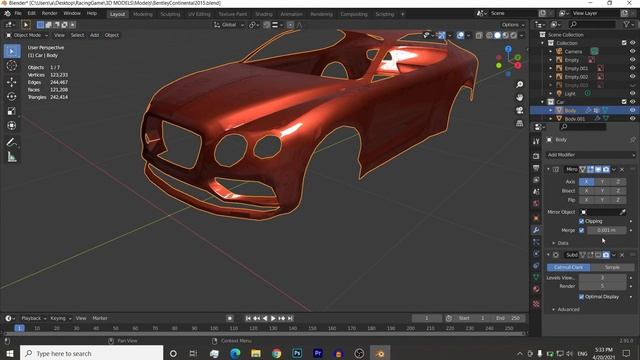Remove the Subdivision modifier
The image size is (640, 360).
pos(622,255)
